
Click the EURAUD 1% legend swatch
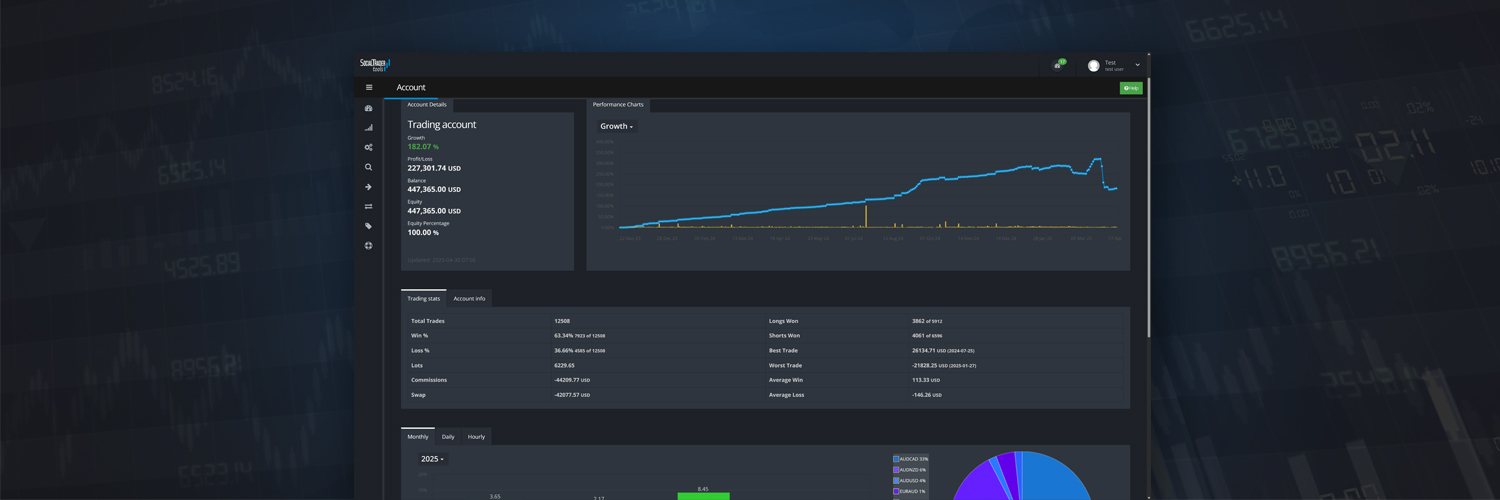click(896, 491)
